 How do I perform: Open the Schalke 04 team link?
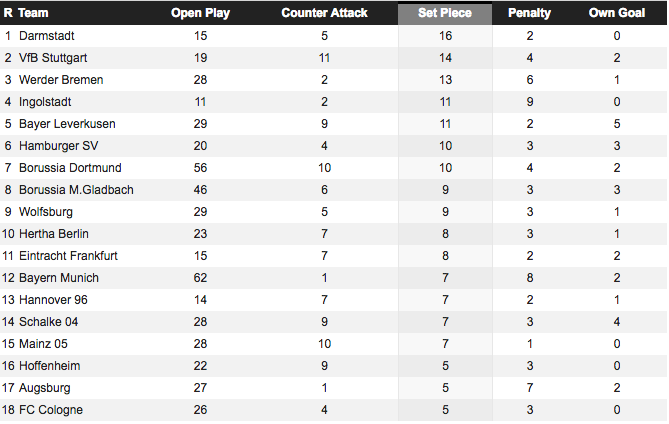point(48,322)
